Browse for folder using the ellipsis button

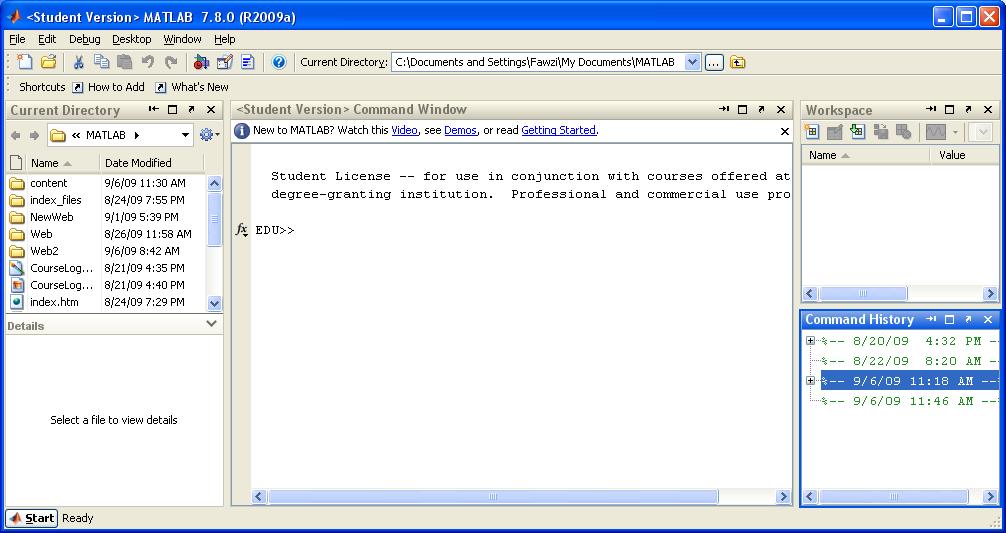click(x=714, y=62)
